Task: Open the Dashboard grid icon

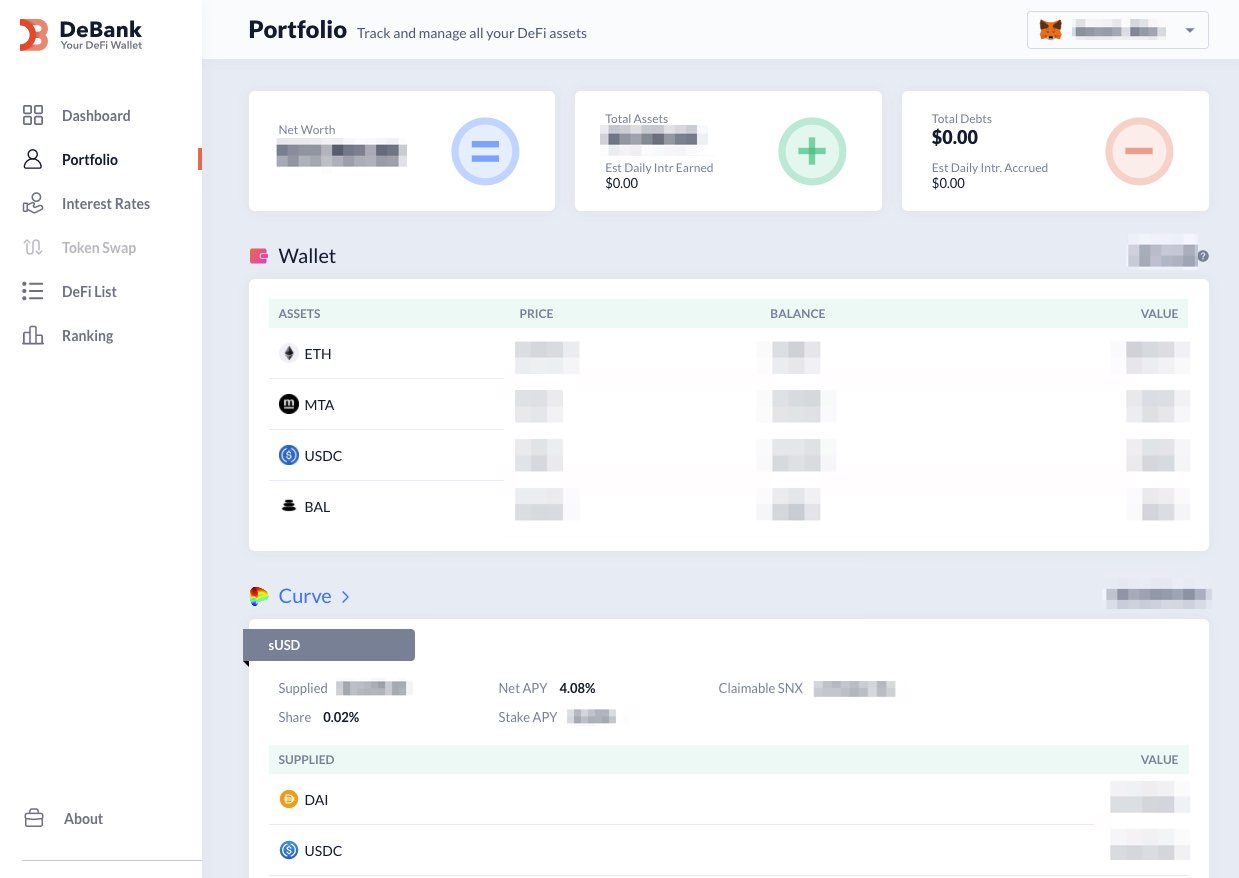Action: point(33,115)
